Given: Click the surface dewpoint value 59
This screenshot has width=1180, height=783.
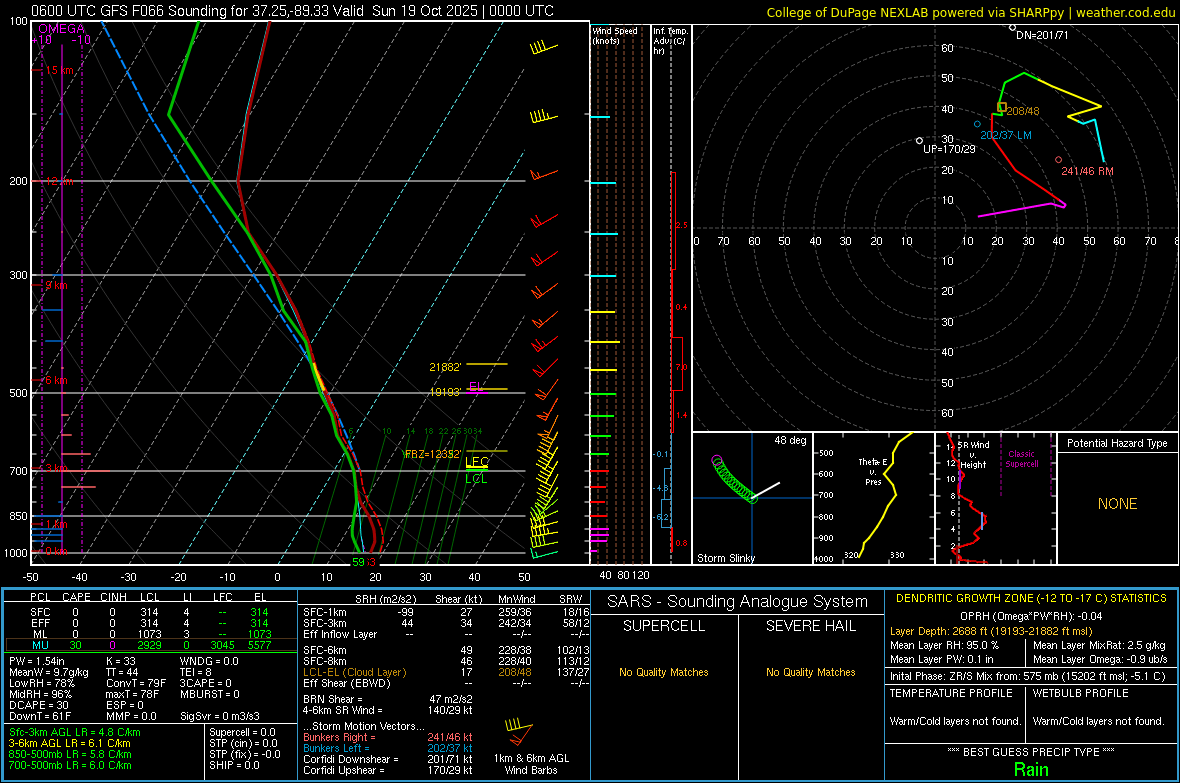Looking at the screenshot, I should [x=358, y=562].
